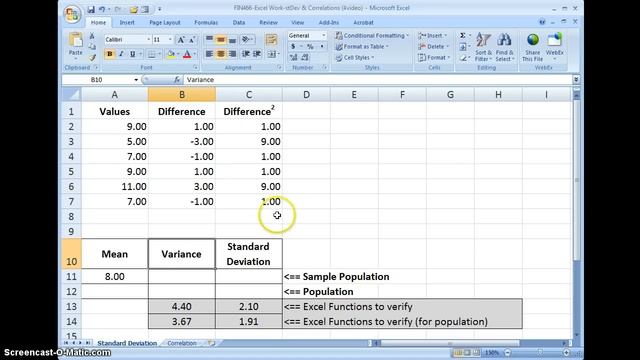
Task: Toggle Bottom Align button
Action: [232, 40]
